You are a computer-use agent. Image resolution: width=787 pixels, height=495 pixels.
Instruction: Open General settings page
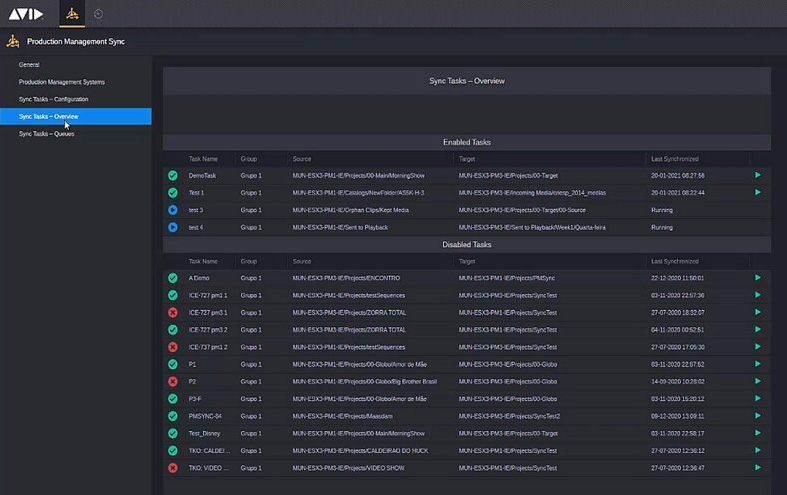[x=29, y=65]
